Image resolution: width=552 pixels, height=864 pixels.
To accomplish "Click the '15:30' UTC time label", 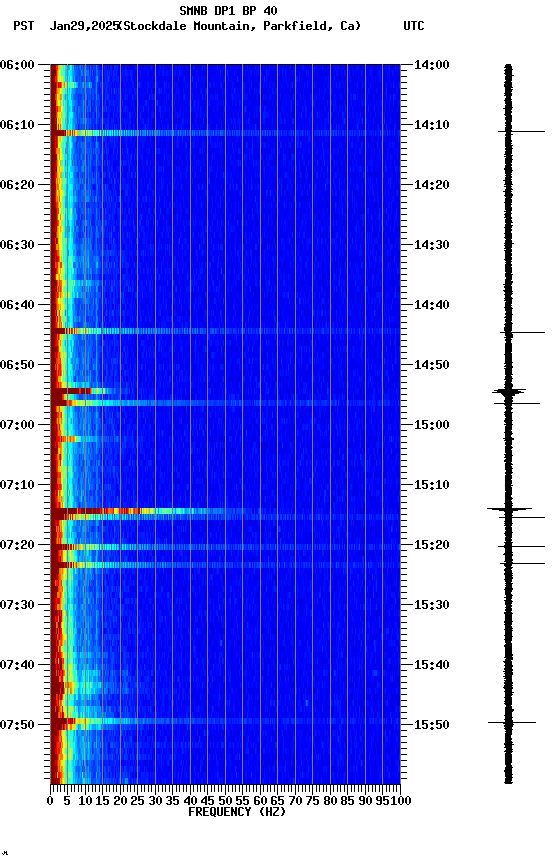I will point(431,606).
